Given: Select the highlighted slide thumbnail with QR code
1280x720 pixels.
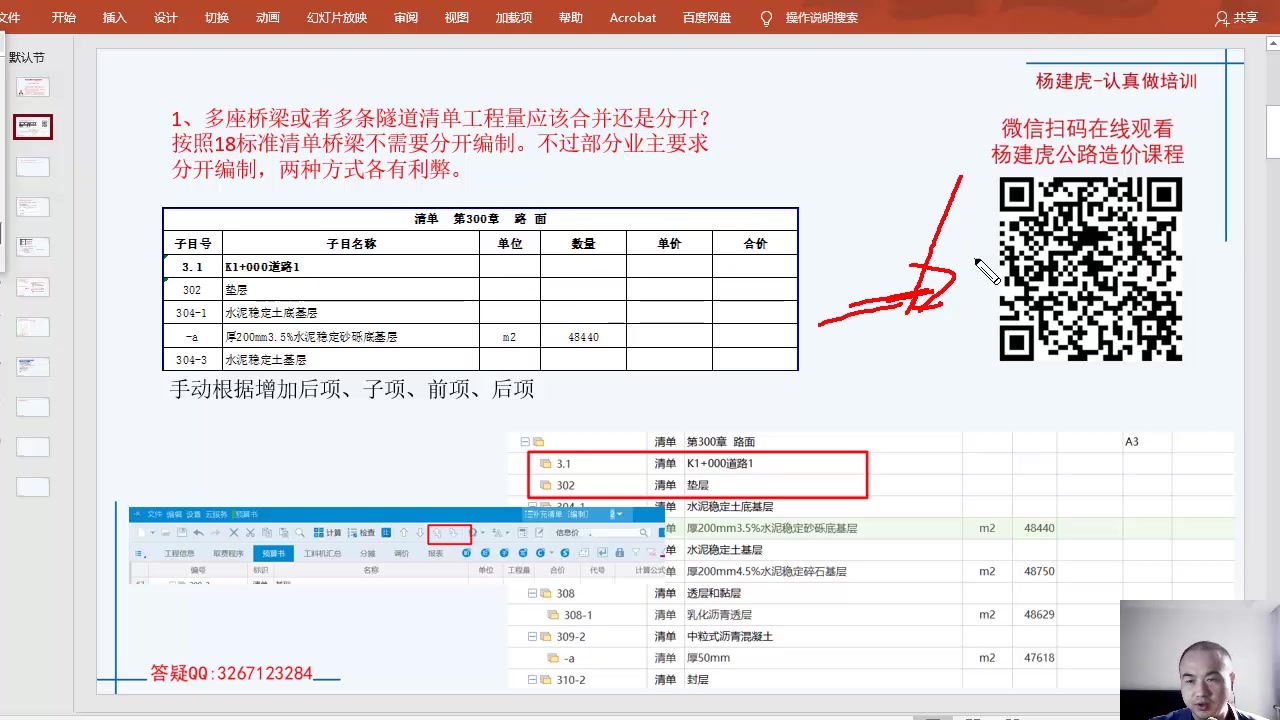Looking at the screenshot, I should (x=33, y=127).
